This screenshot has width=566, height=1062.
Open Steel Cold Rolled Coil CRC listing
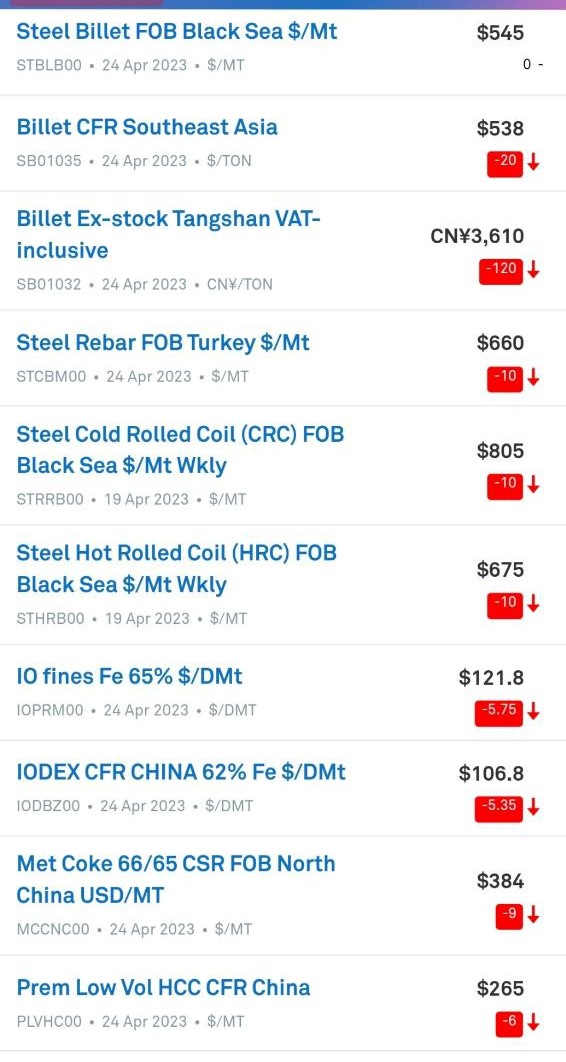click(x=180, y=449)
